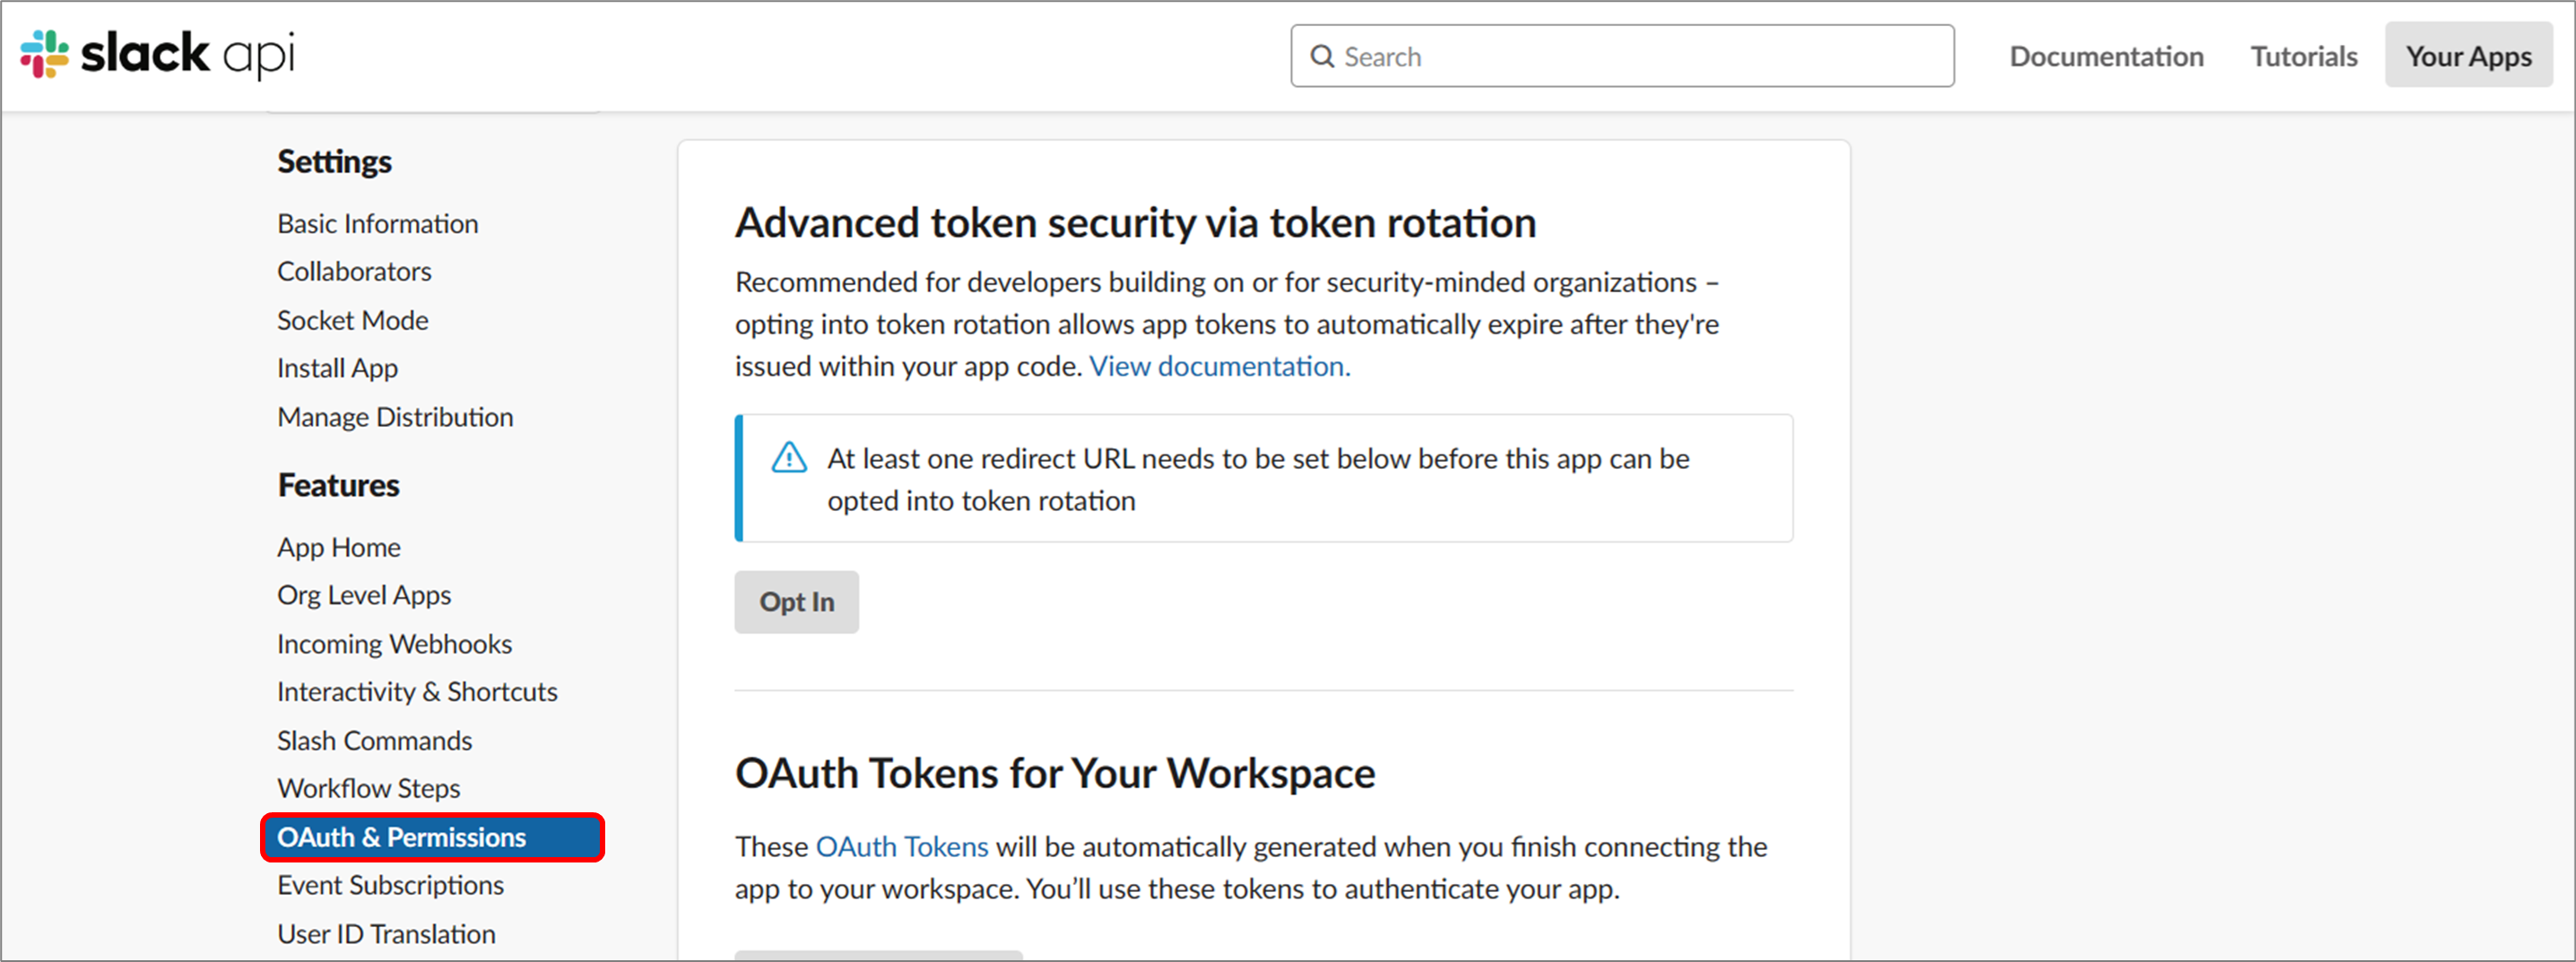Open Manage Distribution settings
The height and width of the screenshot is (962, 2576).
tap(395, 417)
